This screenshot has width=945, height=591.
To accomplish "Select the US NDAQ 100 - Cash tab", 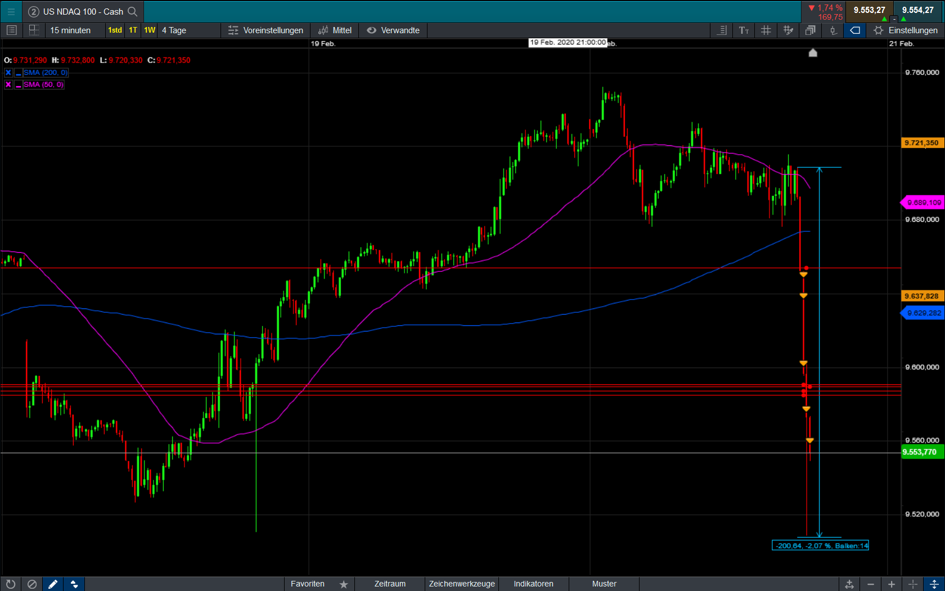I will point(83,11).
